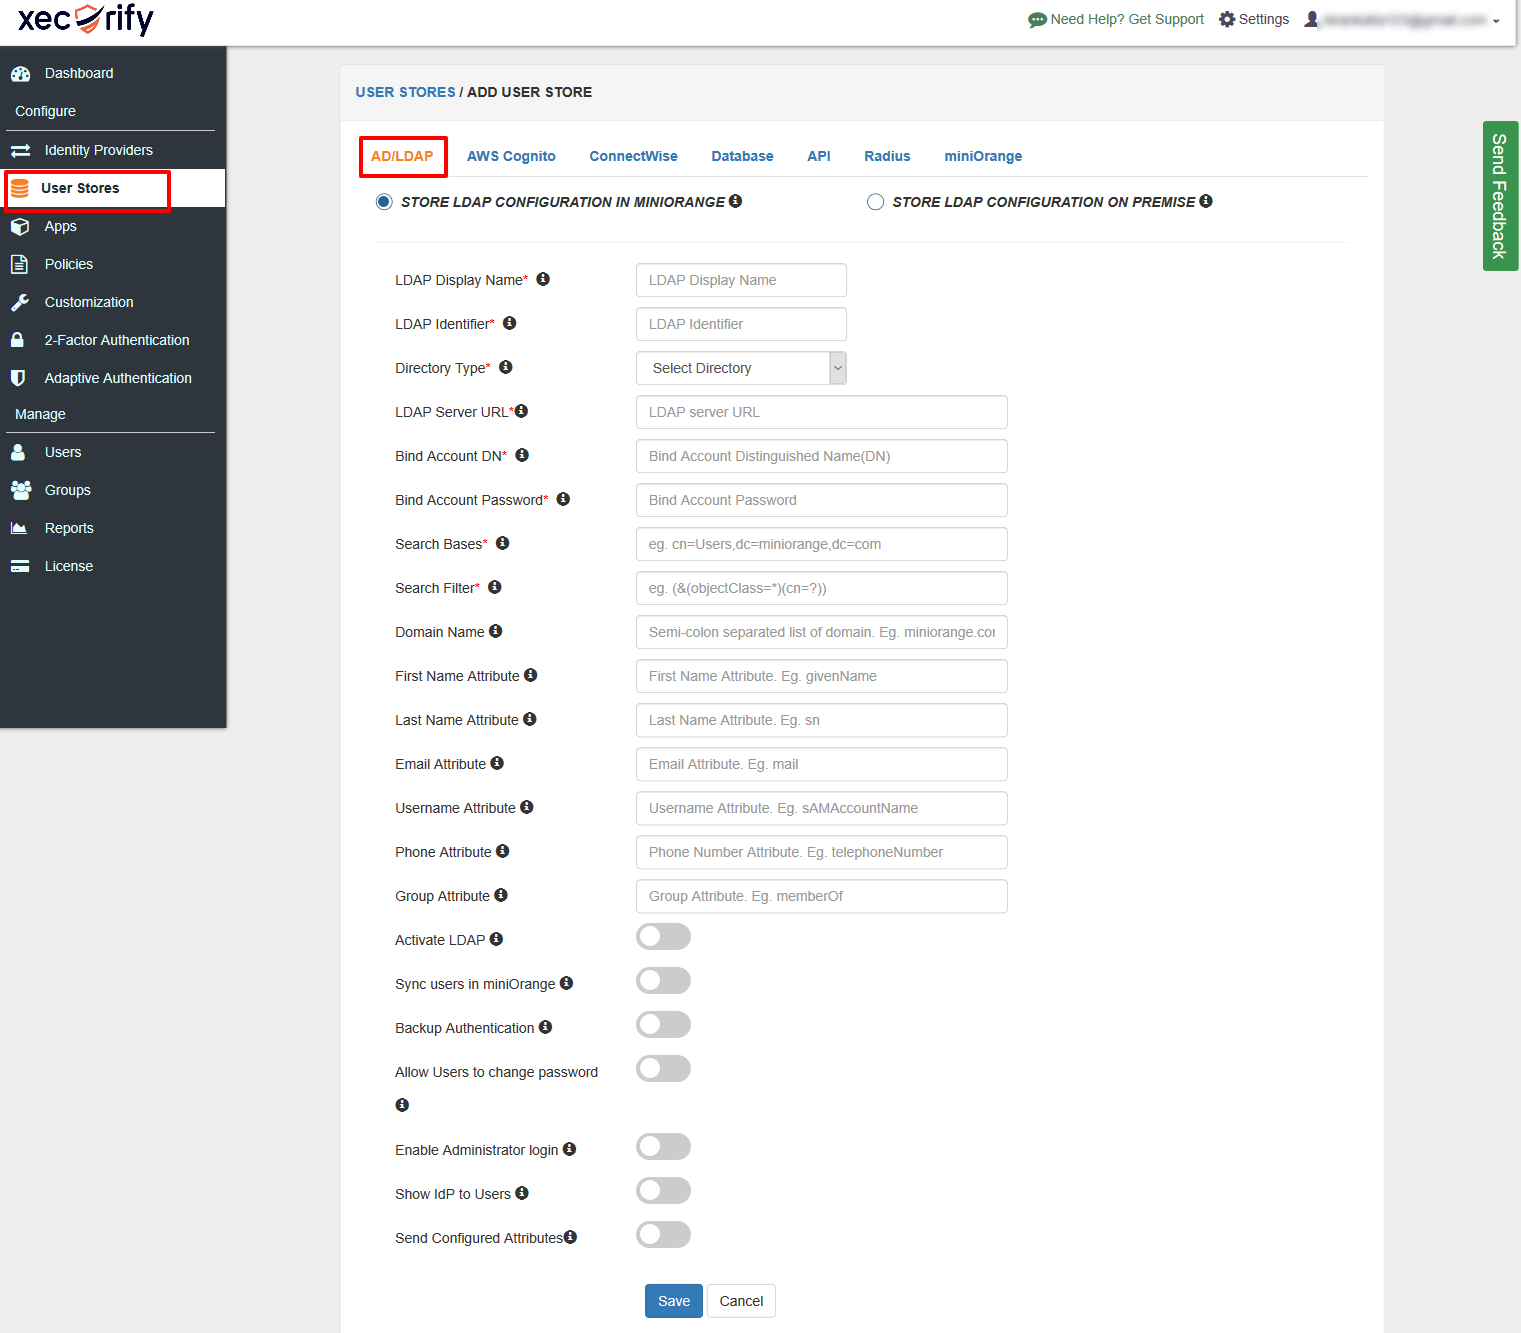
Task: Enable the Backup Authentication switch
Action: point(663,1025)
